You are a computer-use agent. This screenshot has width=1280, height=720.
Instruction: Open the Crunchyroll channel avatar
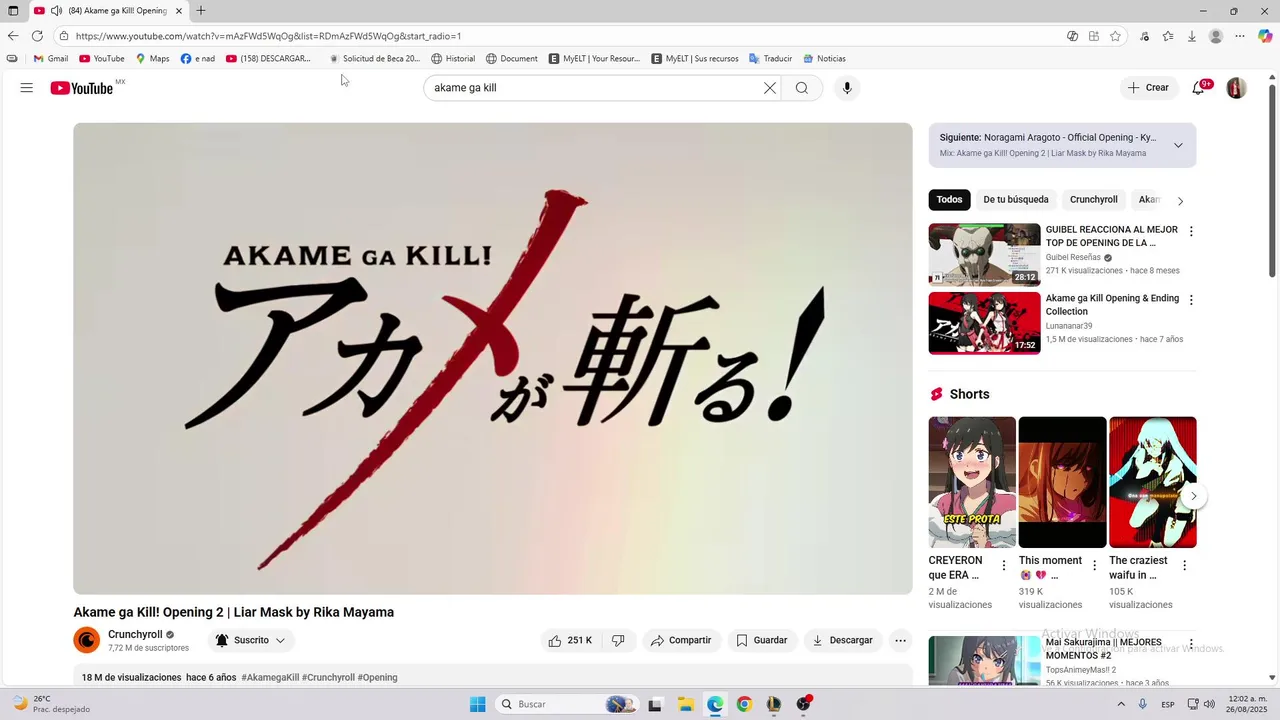(87, 640)
